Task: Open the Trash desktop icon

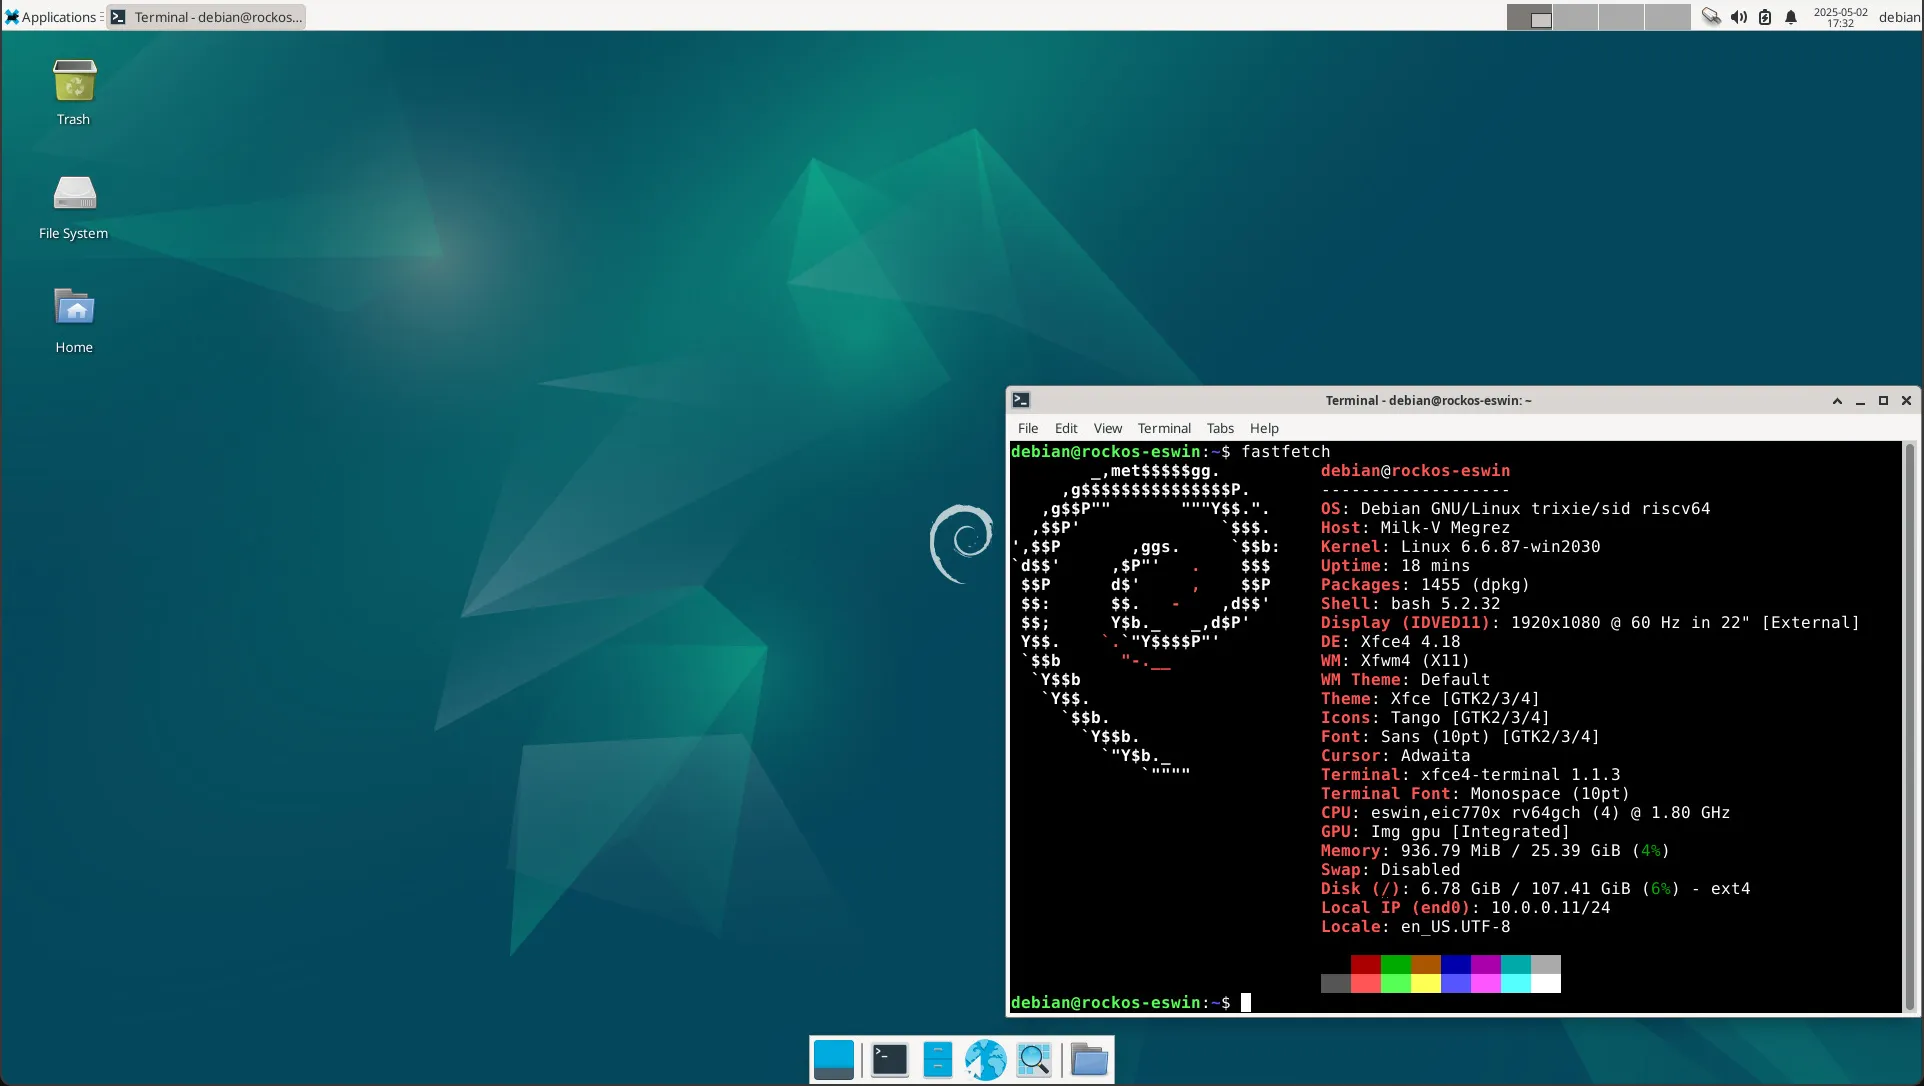Action: click(74, 83)
